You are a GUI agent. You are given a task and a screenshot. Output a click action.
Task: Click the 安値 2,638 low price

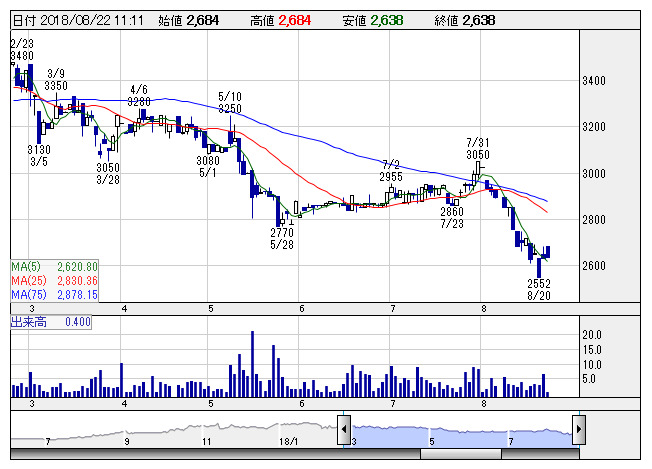(373, 20)
